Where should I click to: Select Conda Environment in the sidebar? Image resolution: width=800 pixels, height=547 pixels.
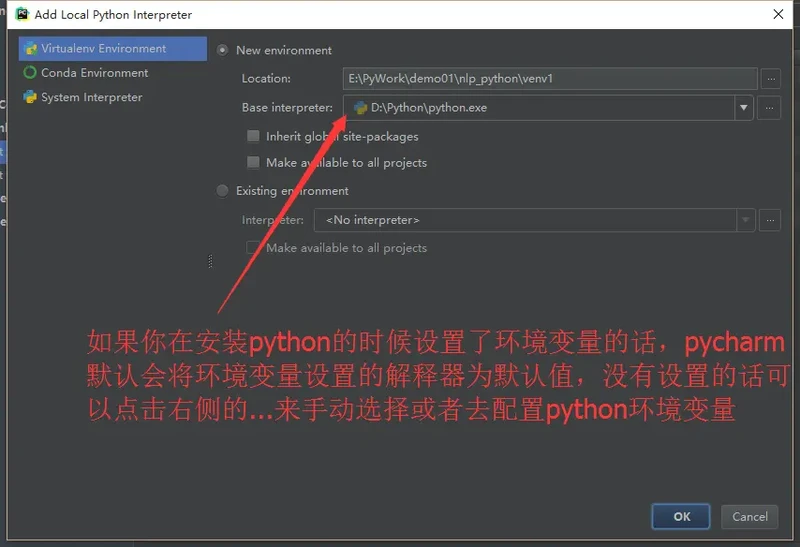click(x=94, y=73)
